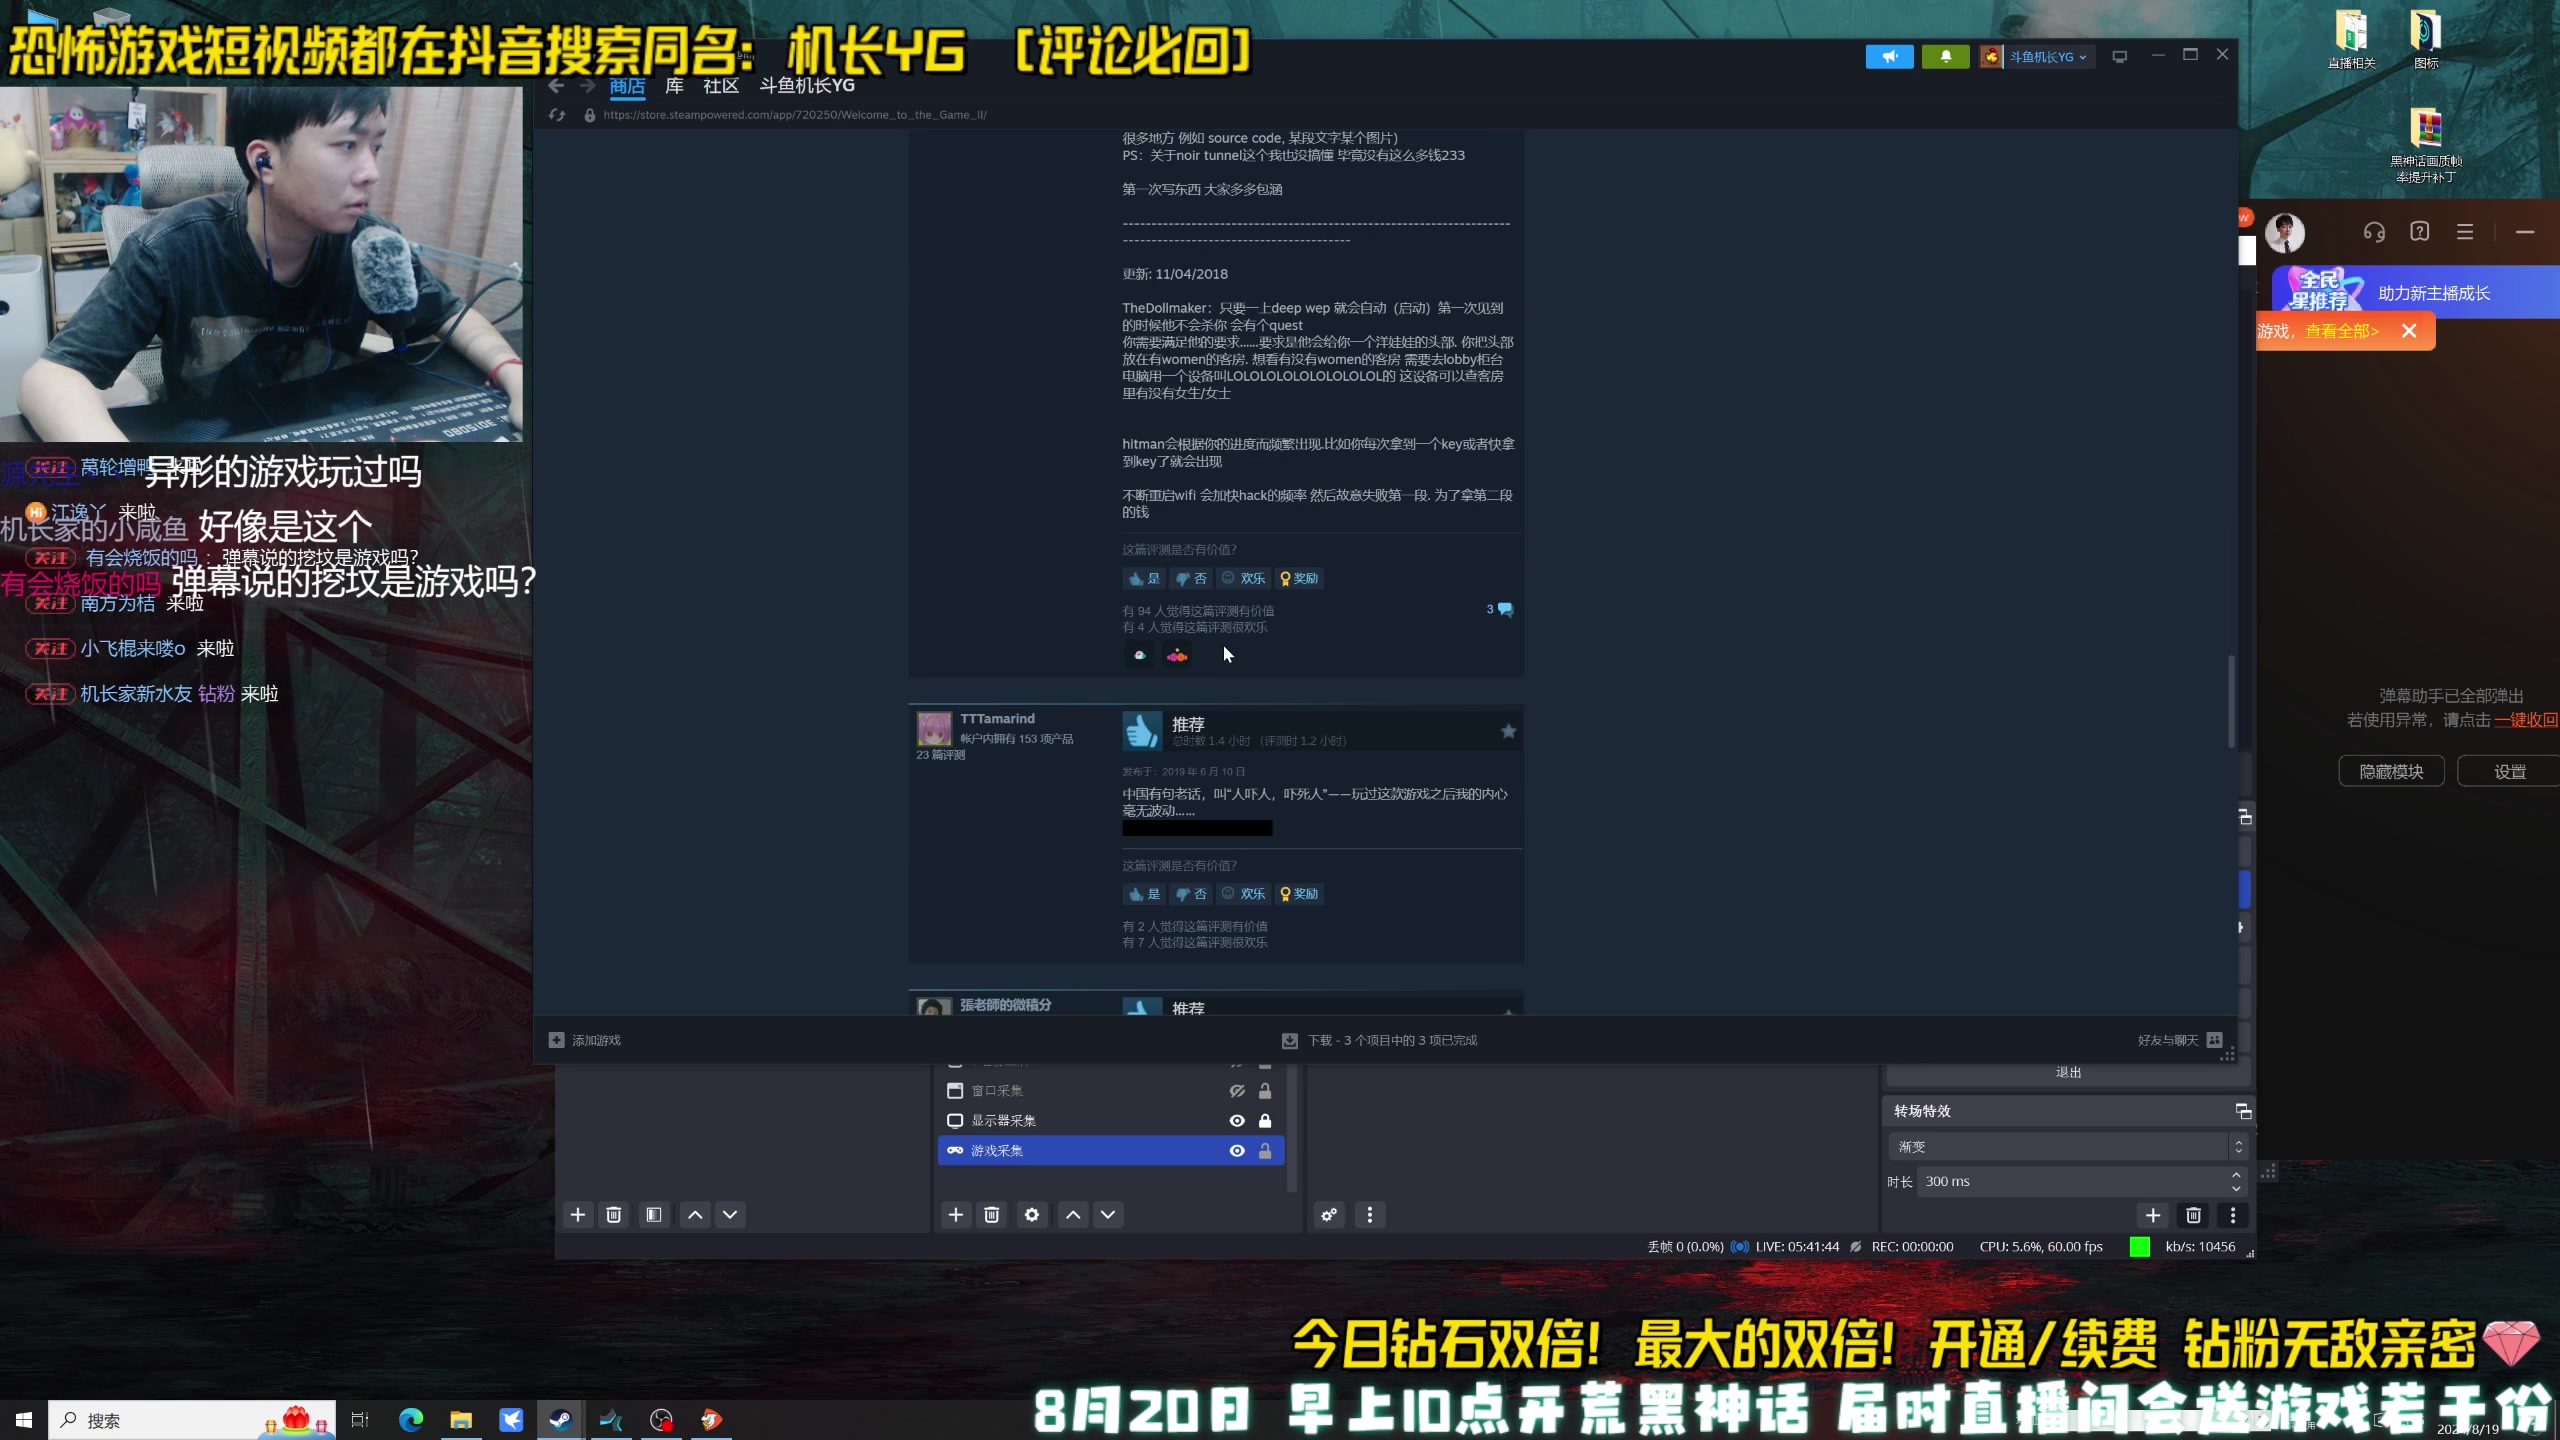This screenshot has width=2560, height=1440.
Task: Increase transition duration with up arrow
Action: pos(2236,1175)
